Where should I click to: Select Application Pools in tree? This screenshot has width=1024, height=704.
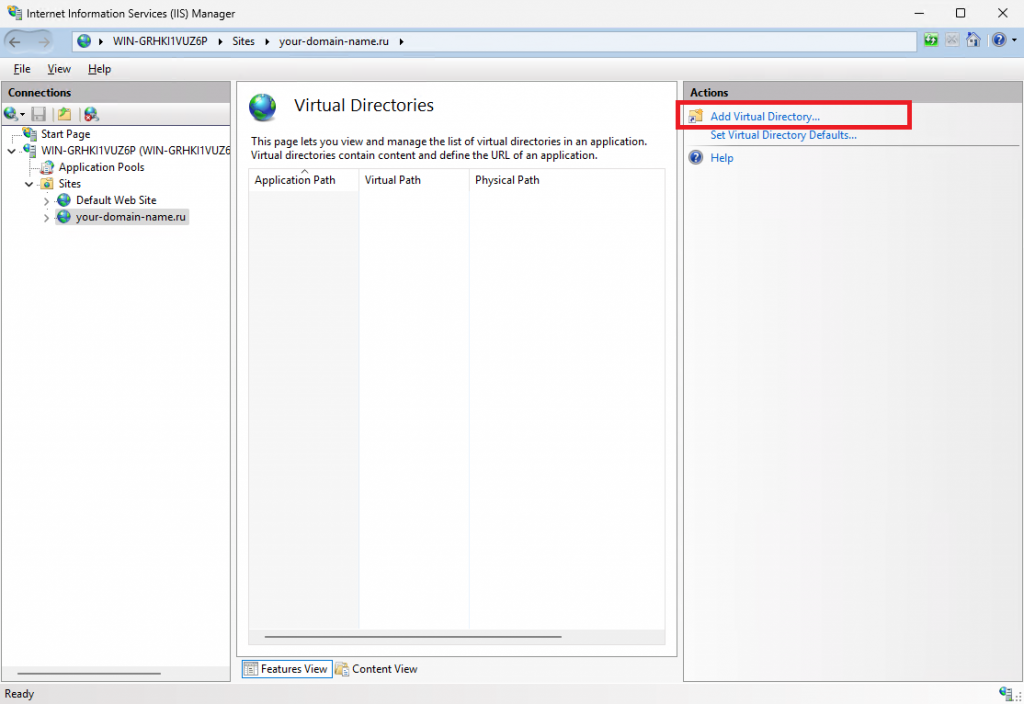point(101,167)
